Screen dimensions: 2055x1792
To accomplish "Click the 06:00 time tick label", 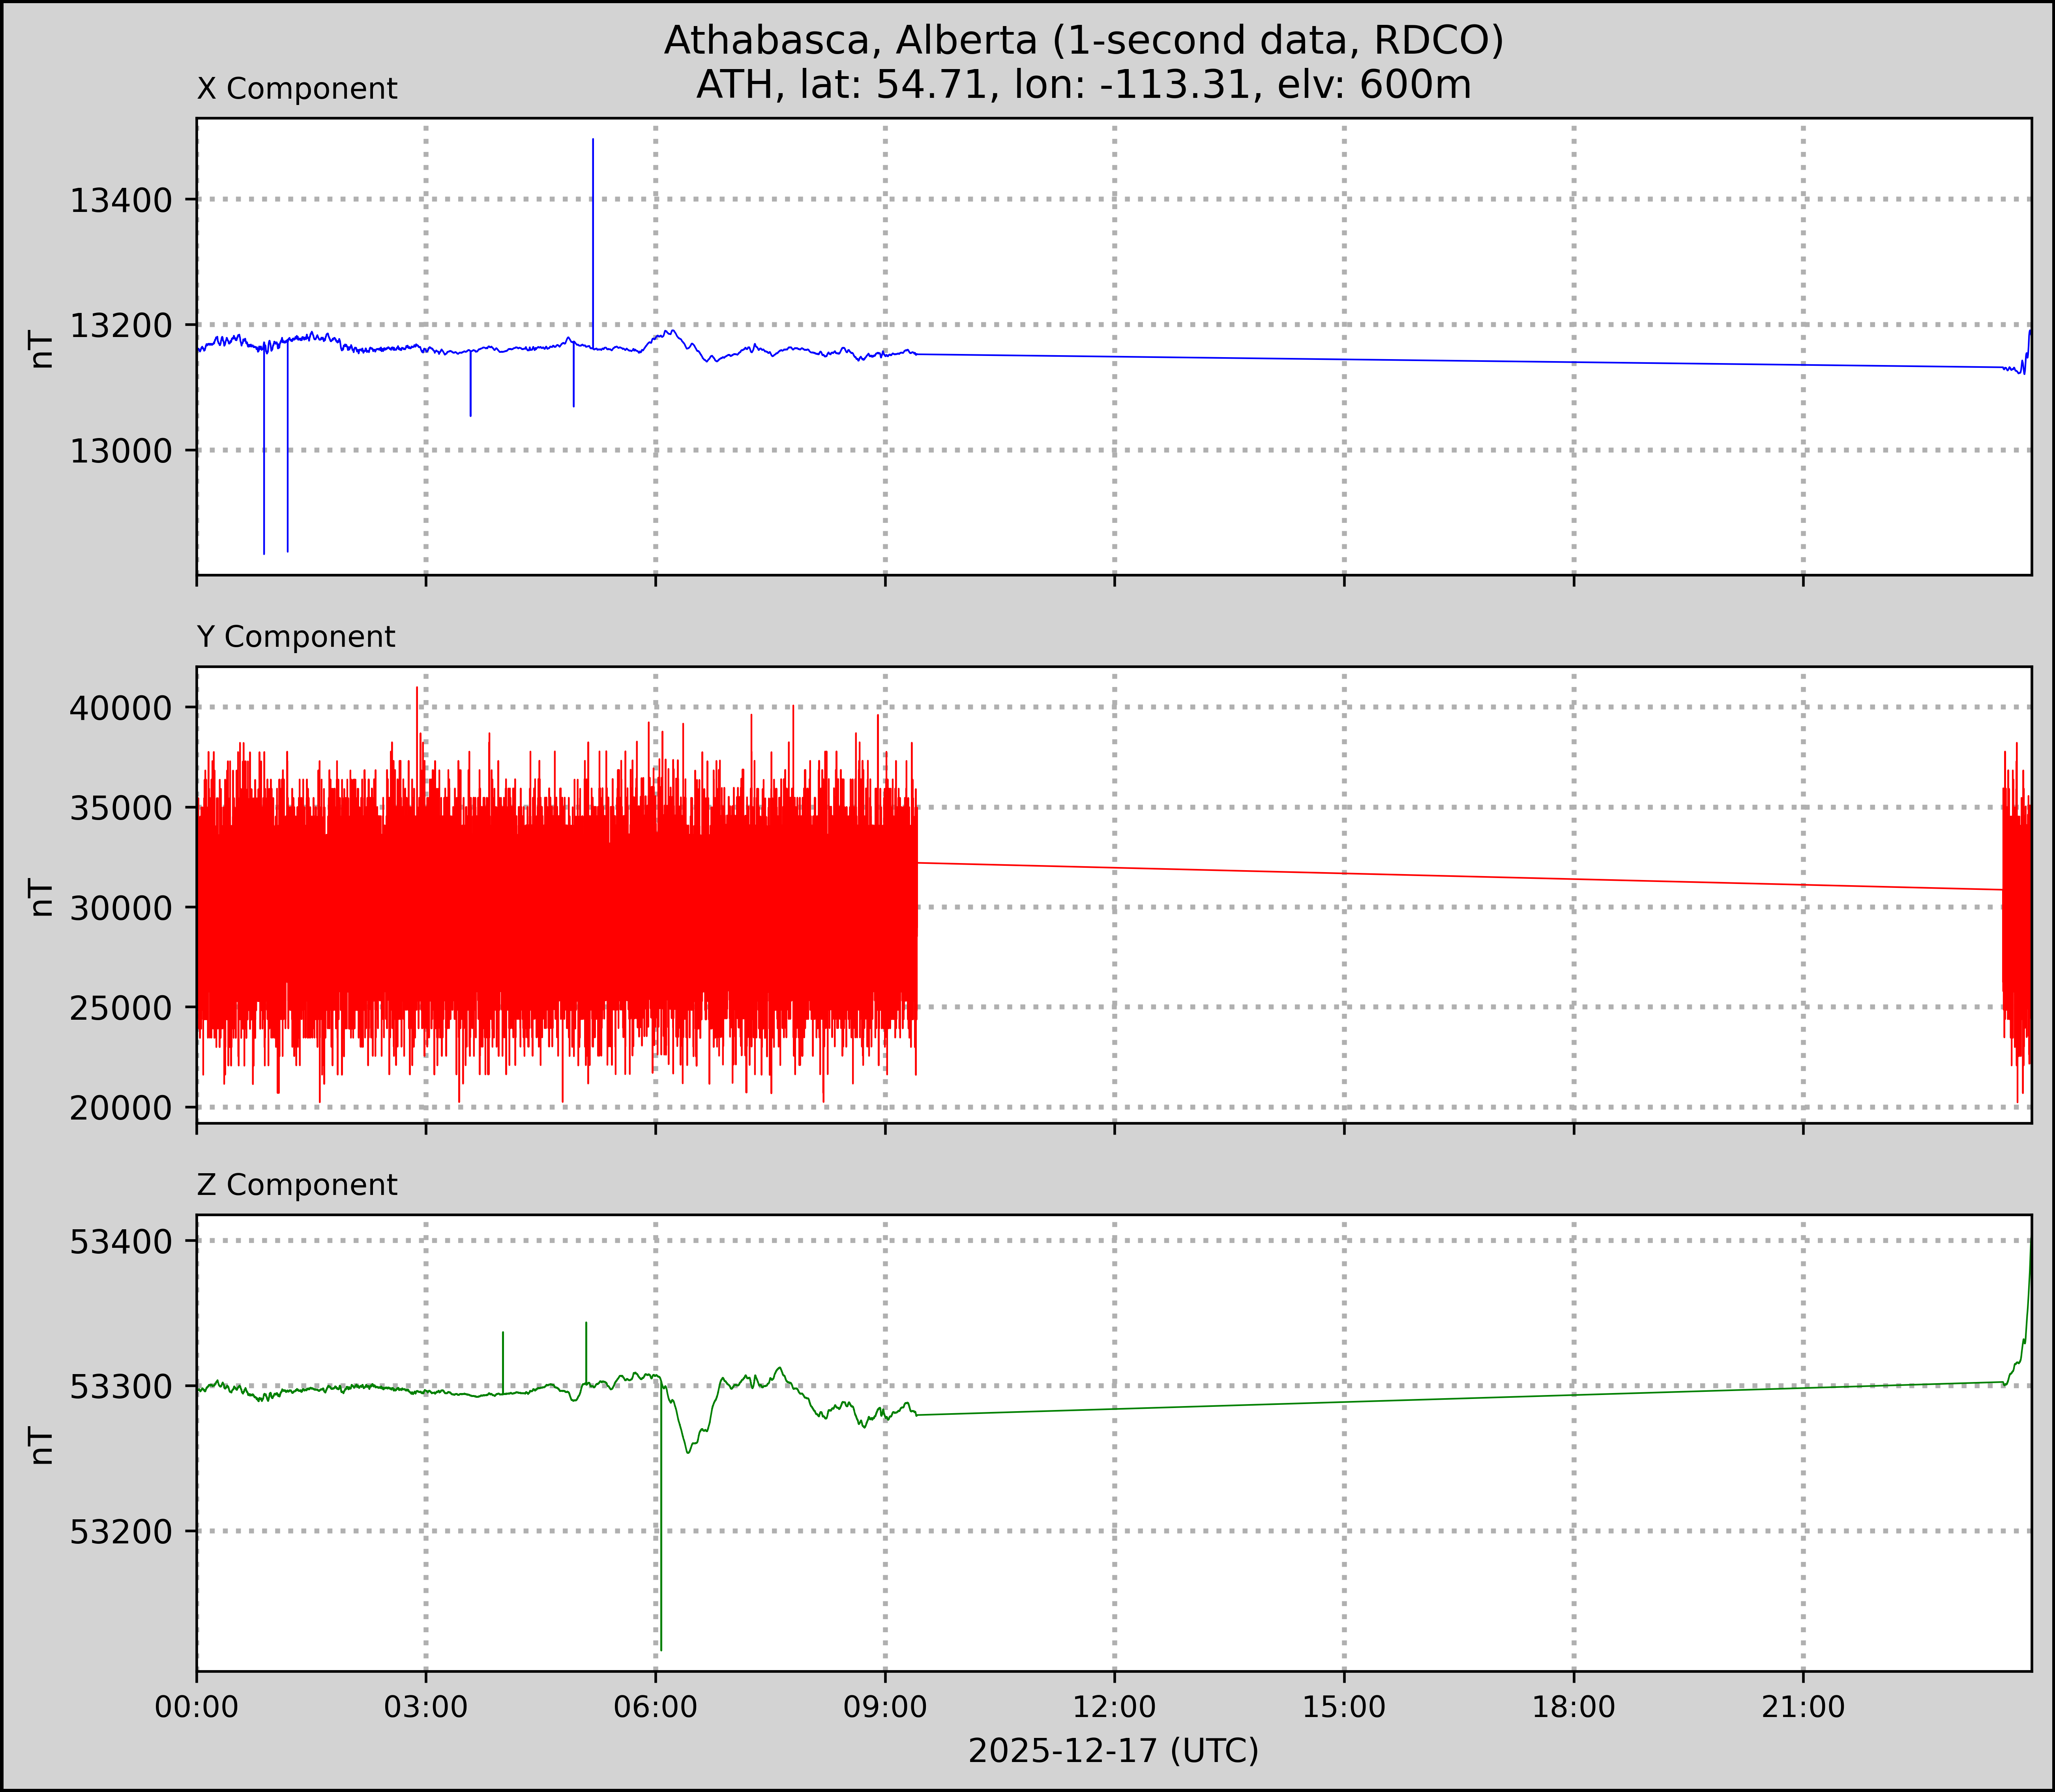I will tap(655, 1706).
